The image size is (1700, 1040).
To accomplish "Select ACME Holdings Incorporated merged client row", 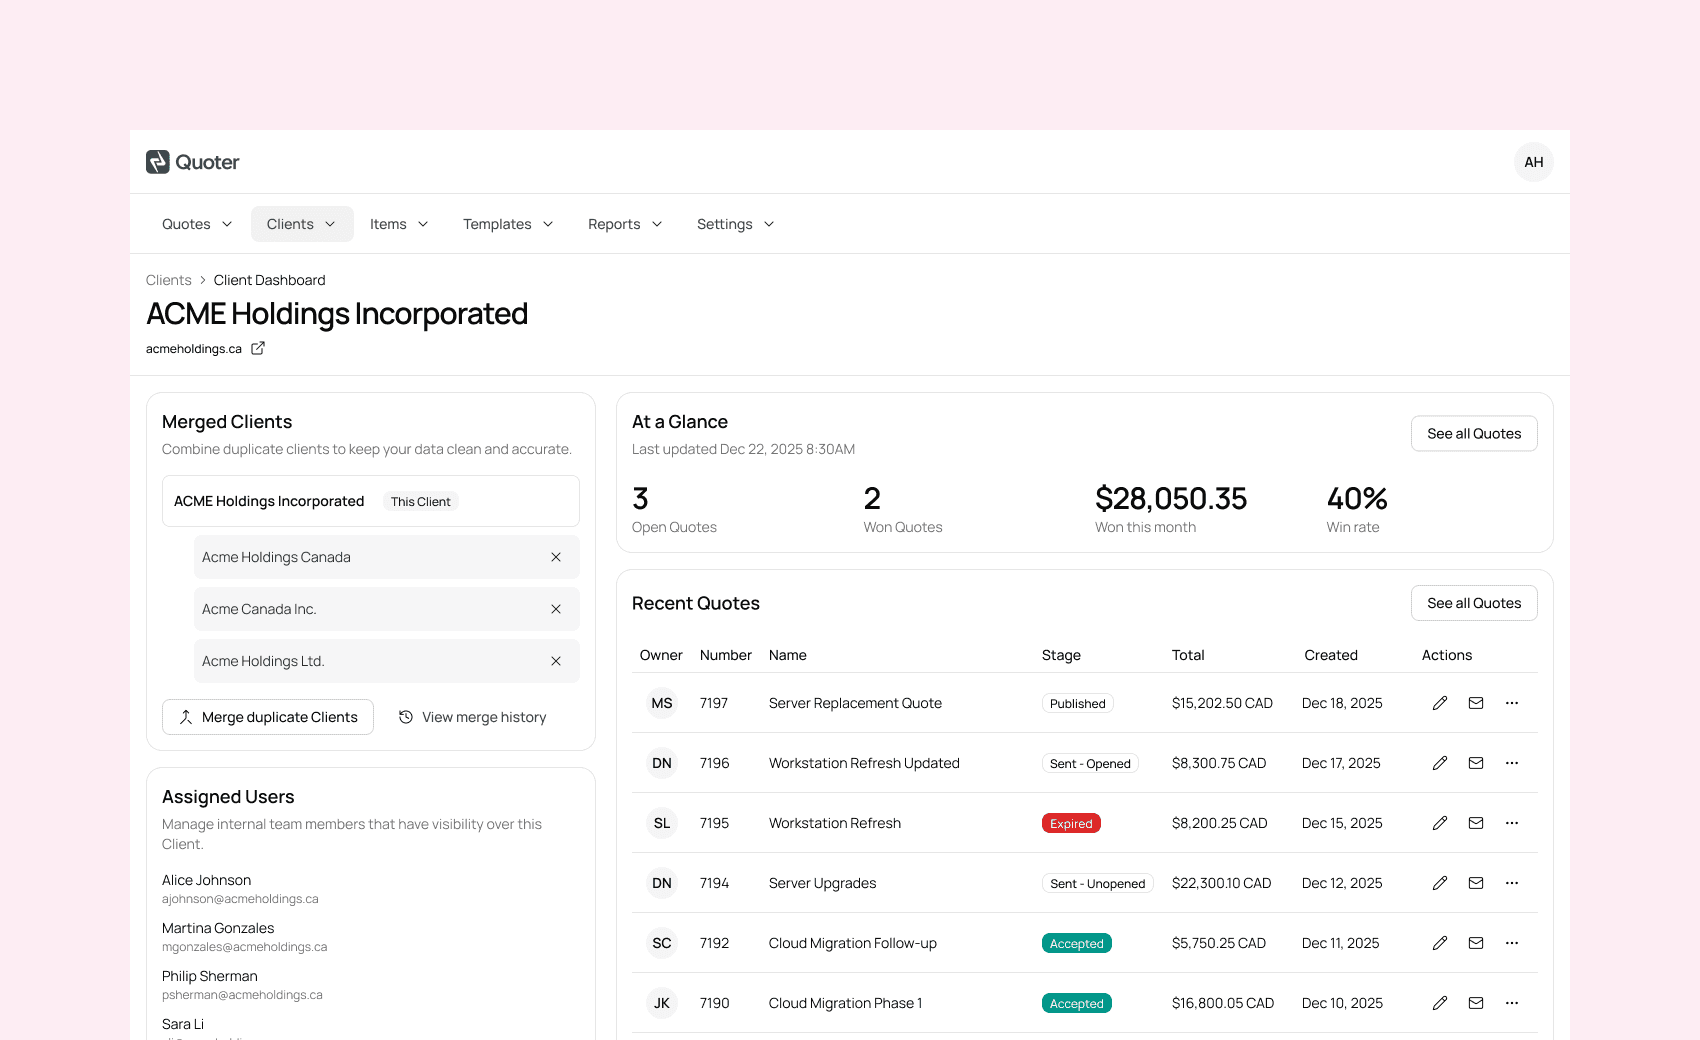I will tap(371, 501).
